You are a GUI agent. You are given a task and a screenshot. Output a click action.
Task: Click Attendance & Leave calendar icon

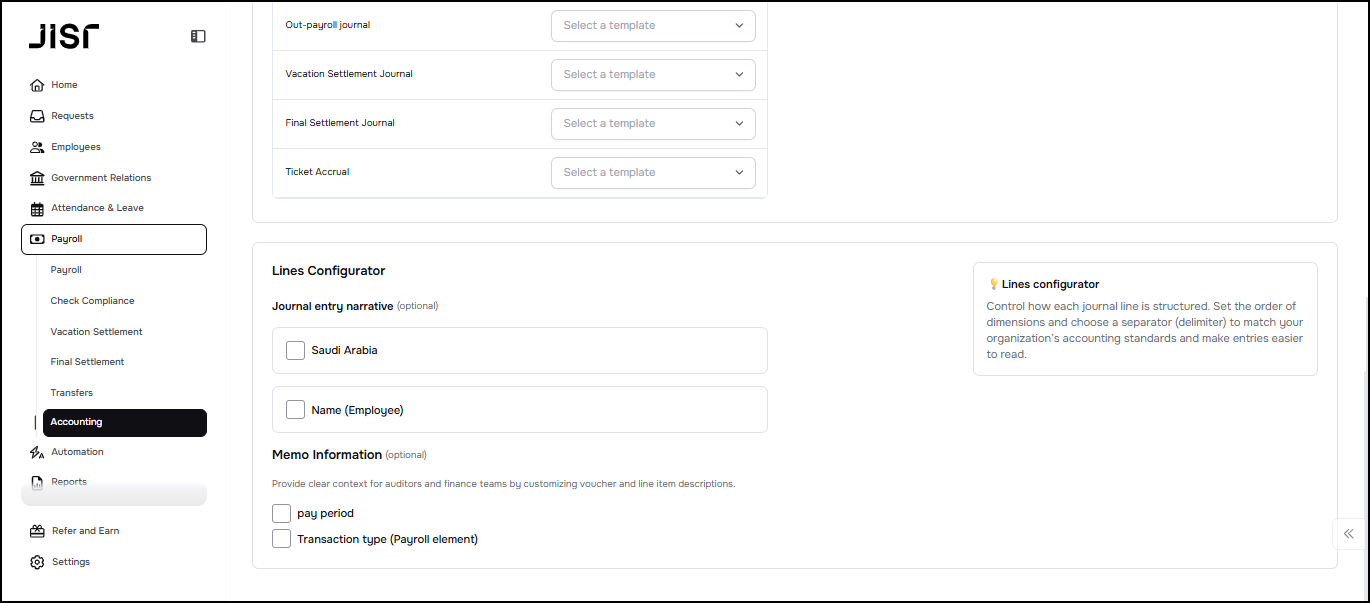(x=37, y=208)
